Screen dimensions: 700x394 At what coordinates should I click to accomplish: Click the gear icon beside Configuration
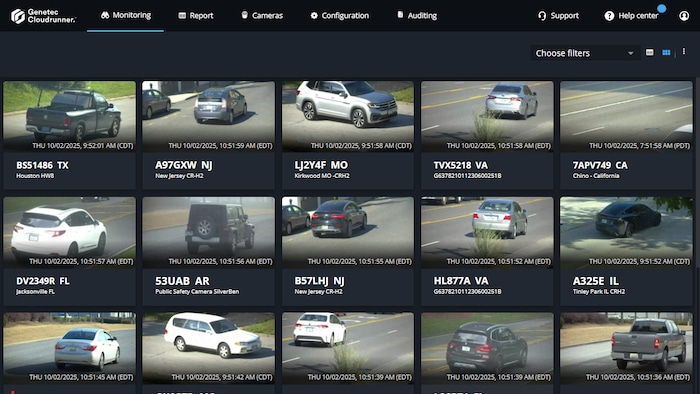(x=314, y=16)
